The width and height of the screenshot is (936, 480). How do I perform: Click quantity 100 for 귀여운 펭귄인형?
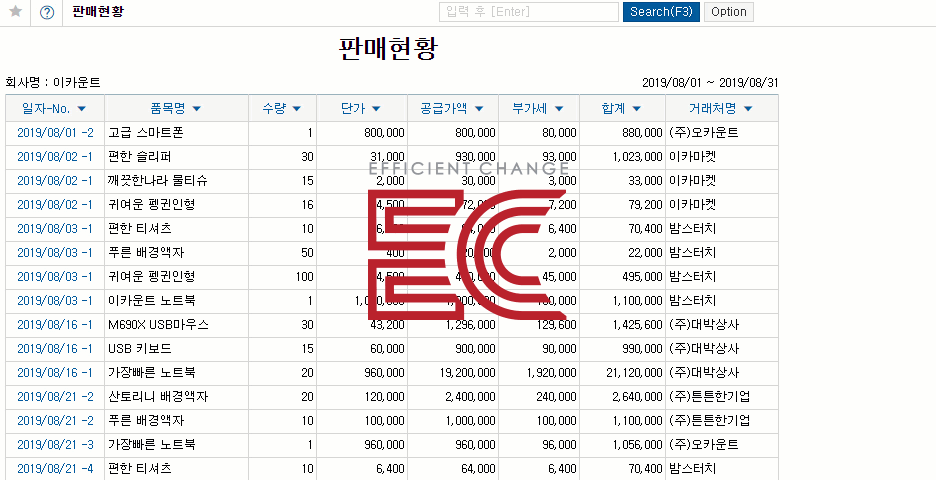(x=304, y=277)
